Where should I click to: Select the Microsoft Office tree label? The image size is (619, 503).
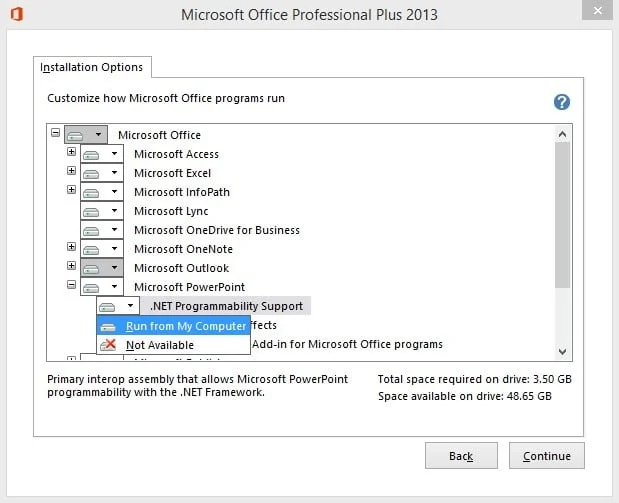point(159,135)
